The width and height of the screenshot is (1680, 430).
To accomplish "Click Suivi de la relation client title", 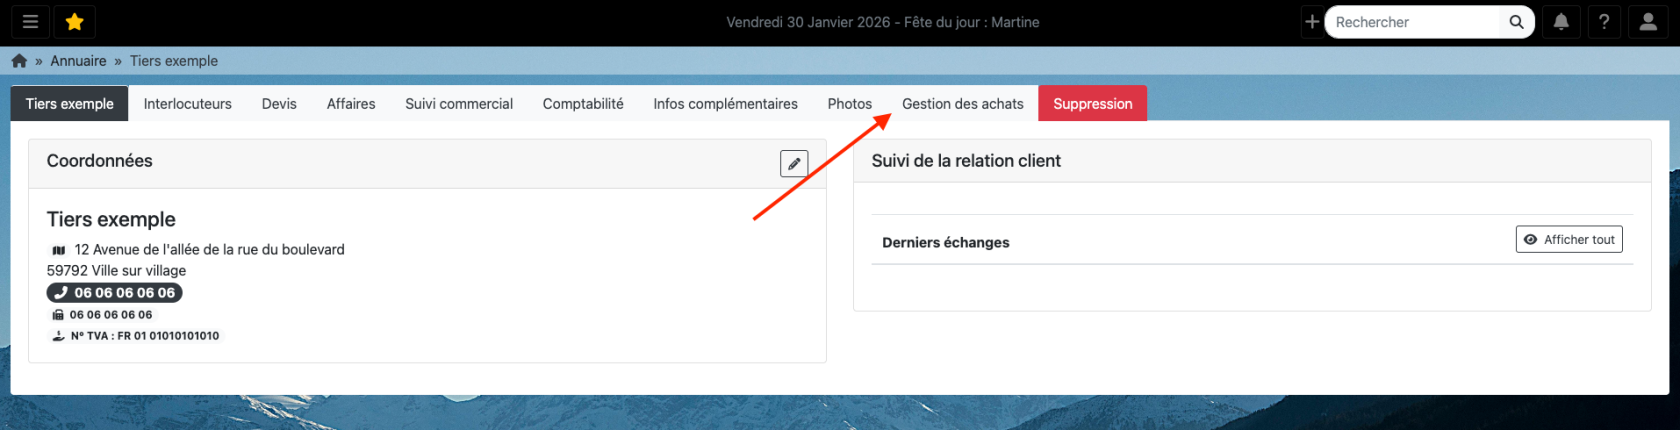I will 966,161.
